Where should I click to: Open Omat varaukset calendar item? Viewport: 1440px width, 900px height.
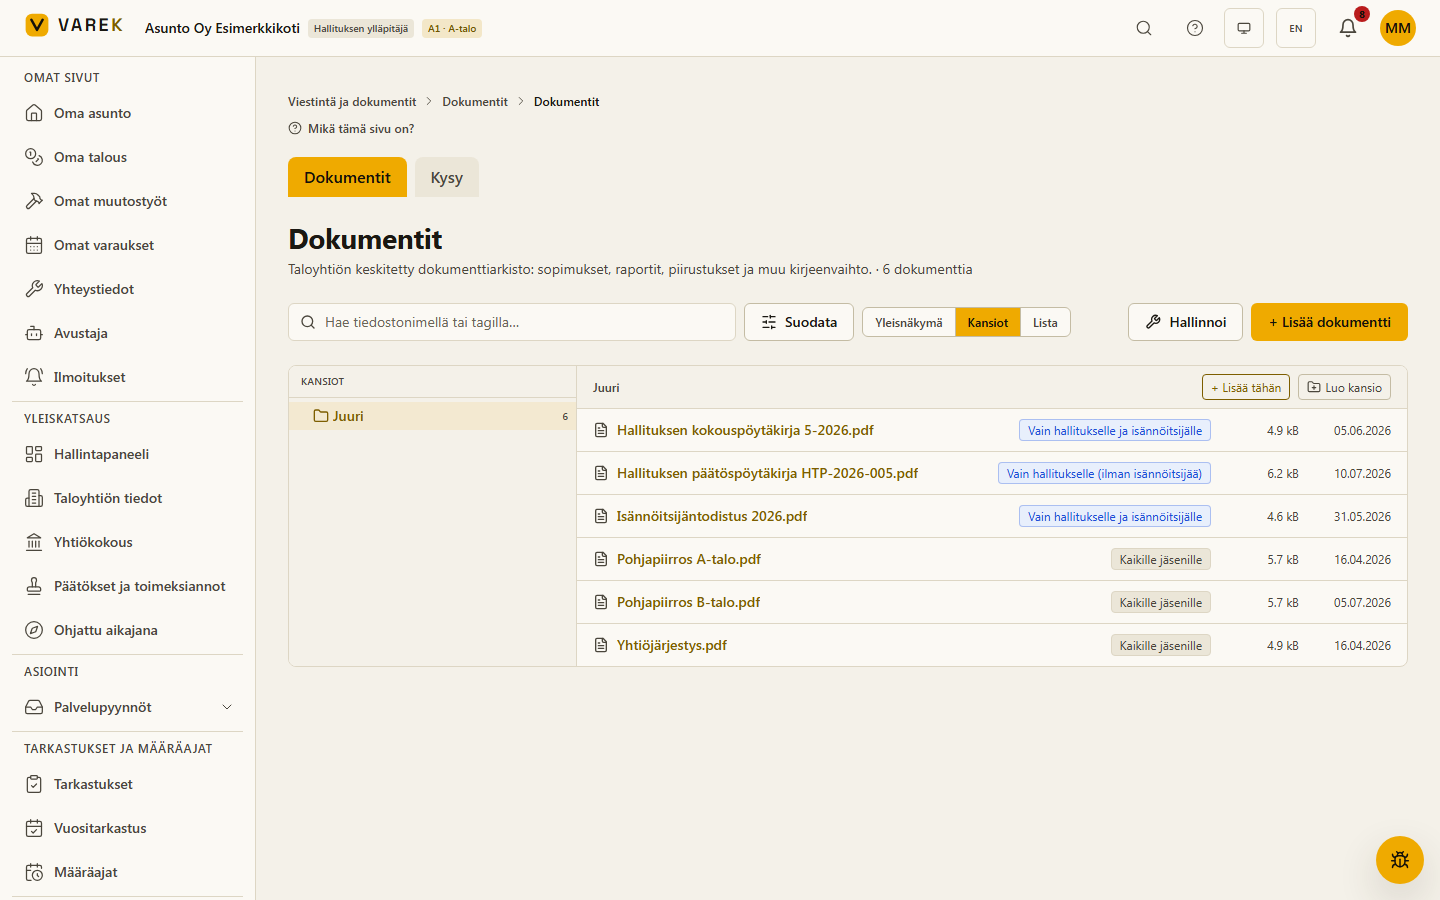coord(128,245)
